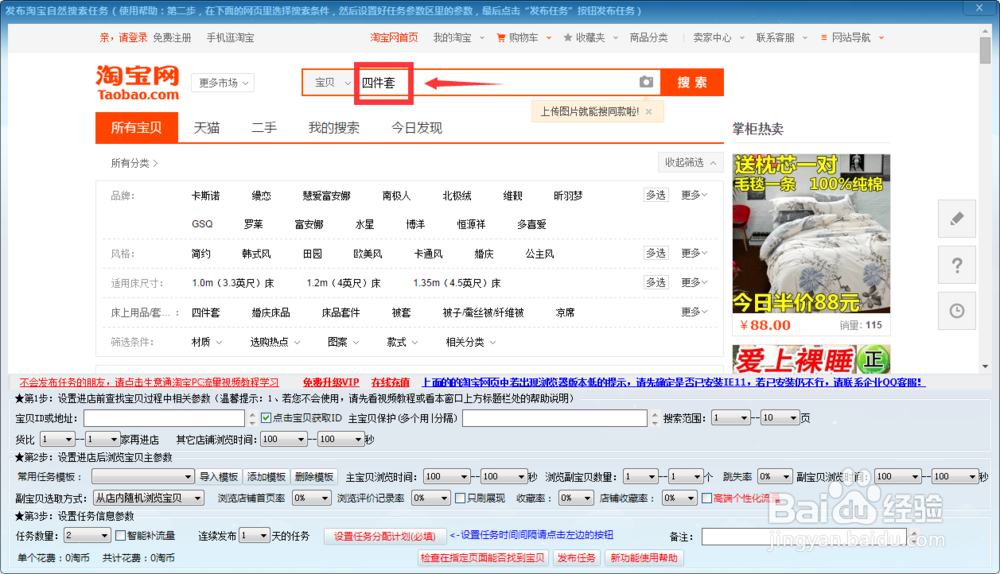Viewport: 1000px width, 574px height.
Task: Enable the 智能补流量 checkbox
Action: pyautogui.click(x=120, y=536)
